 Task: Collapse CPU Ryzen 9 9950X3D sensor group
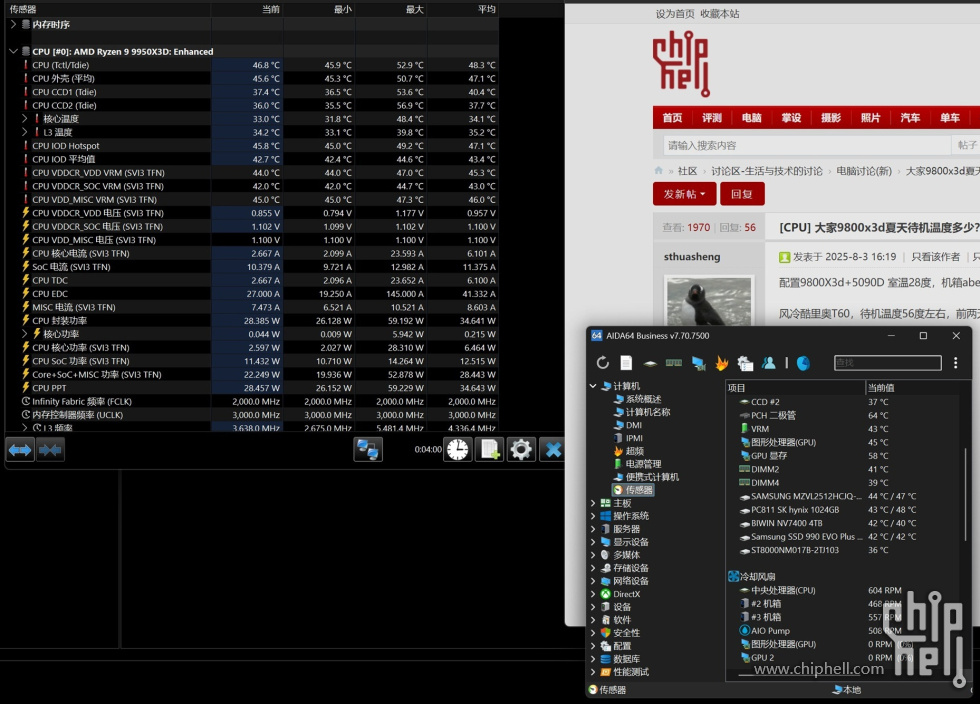[x=12, y=51]
